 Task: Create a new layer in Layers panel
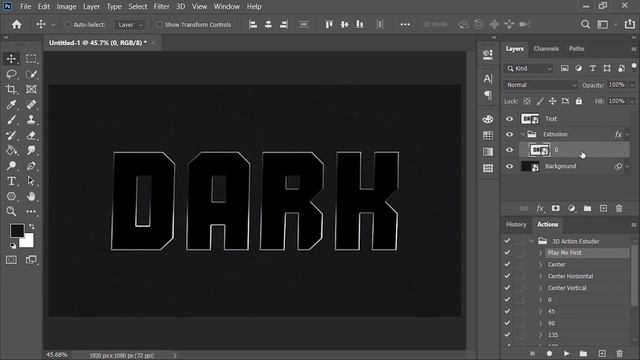click(603, 209)
